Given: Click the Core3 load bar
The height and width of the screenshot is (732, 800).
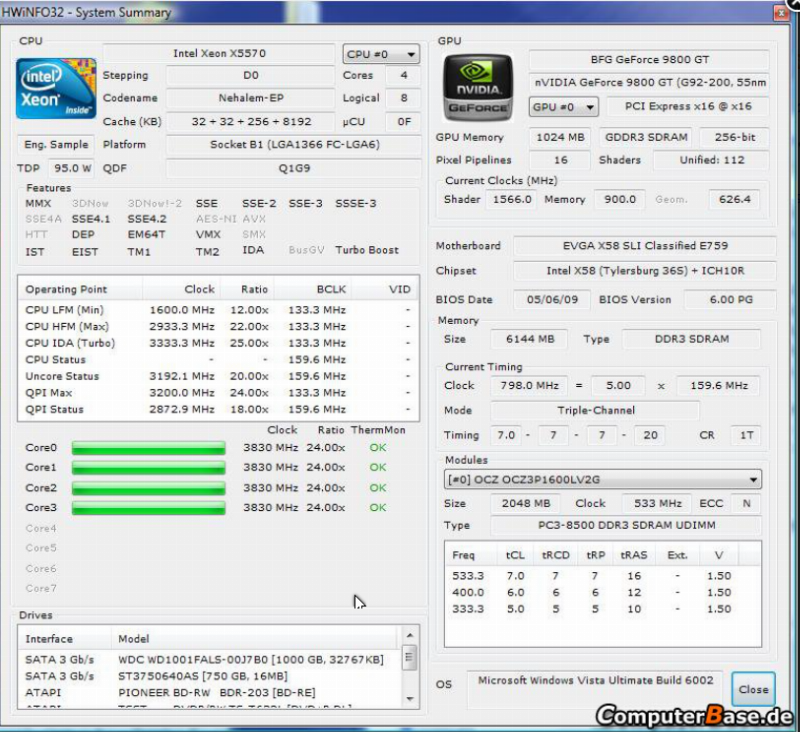Looking at the screenshot, I should (x=148, y=508).
